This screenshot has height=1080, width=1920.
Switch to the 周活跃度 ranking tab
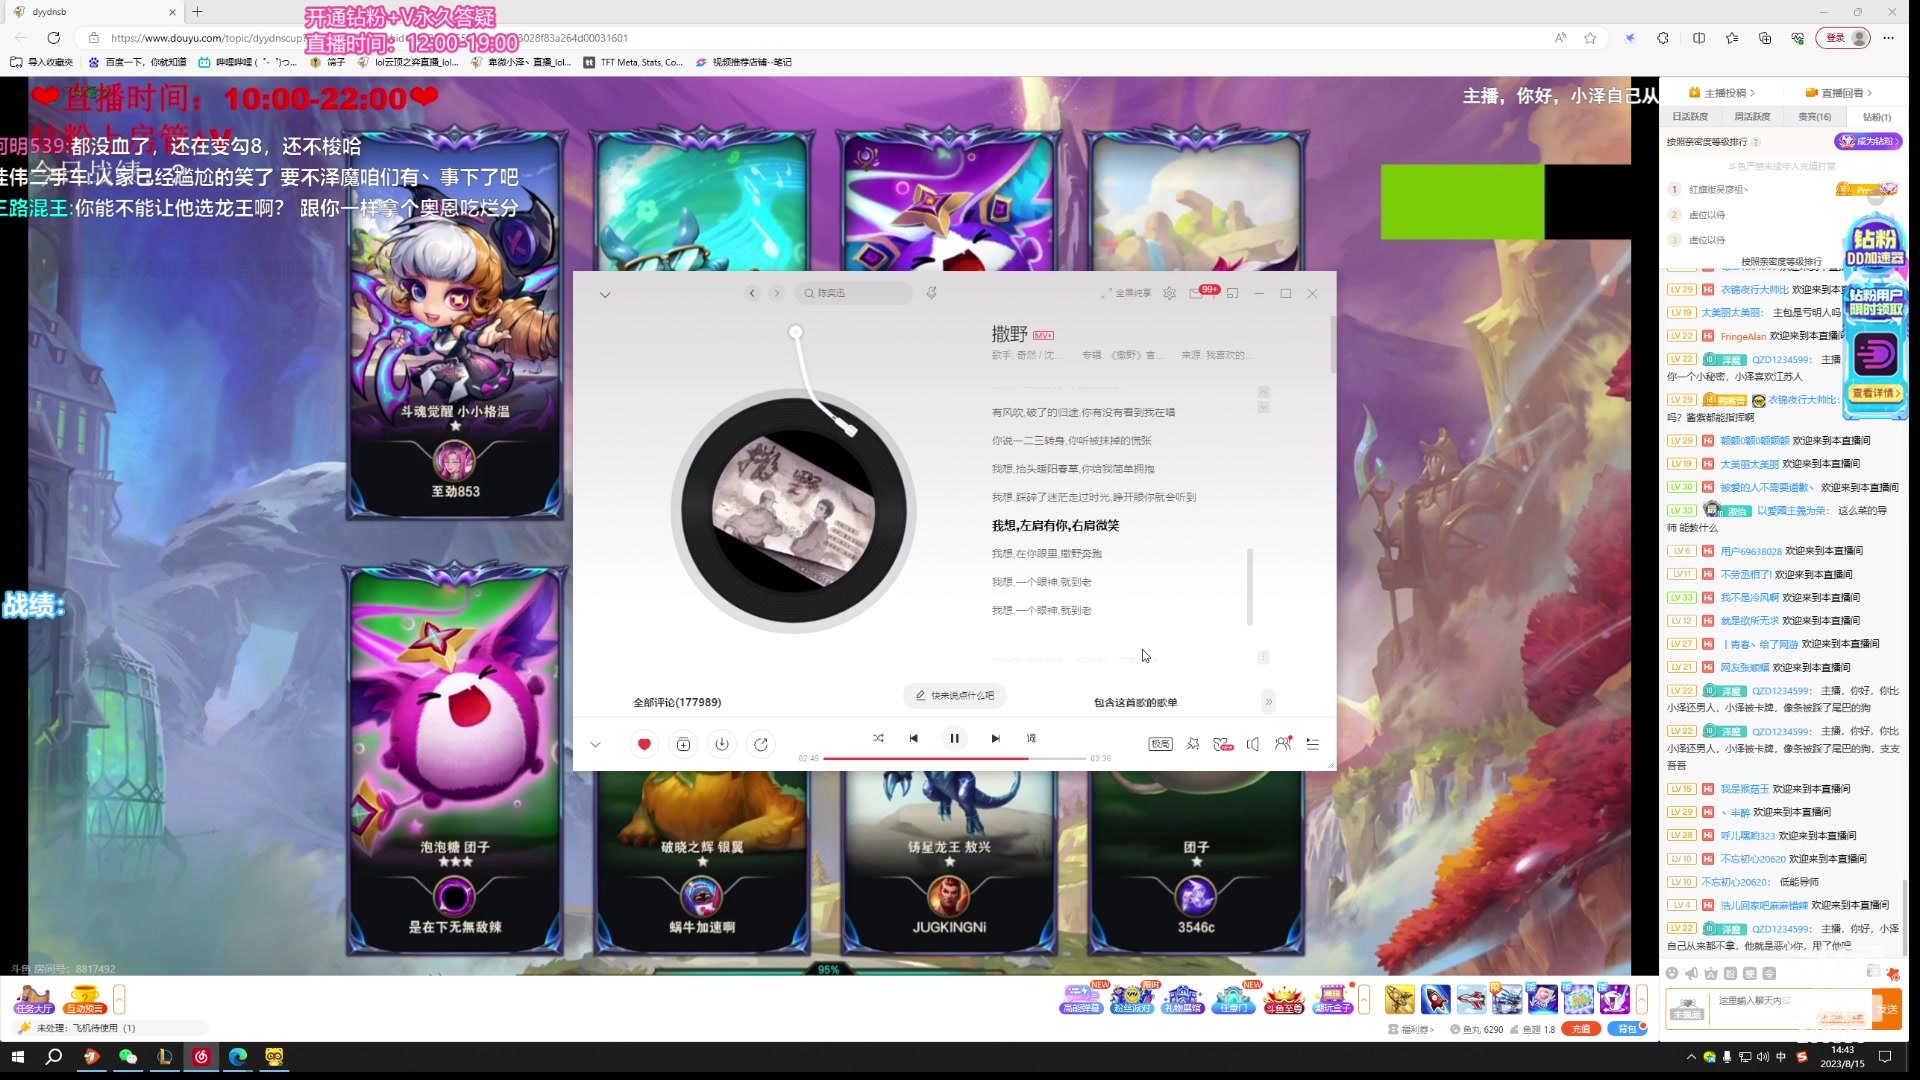[1752, 117]
